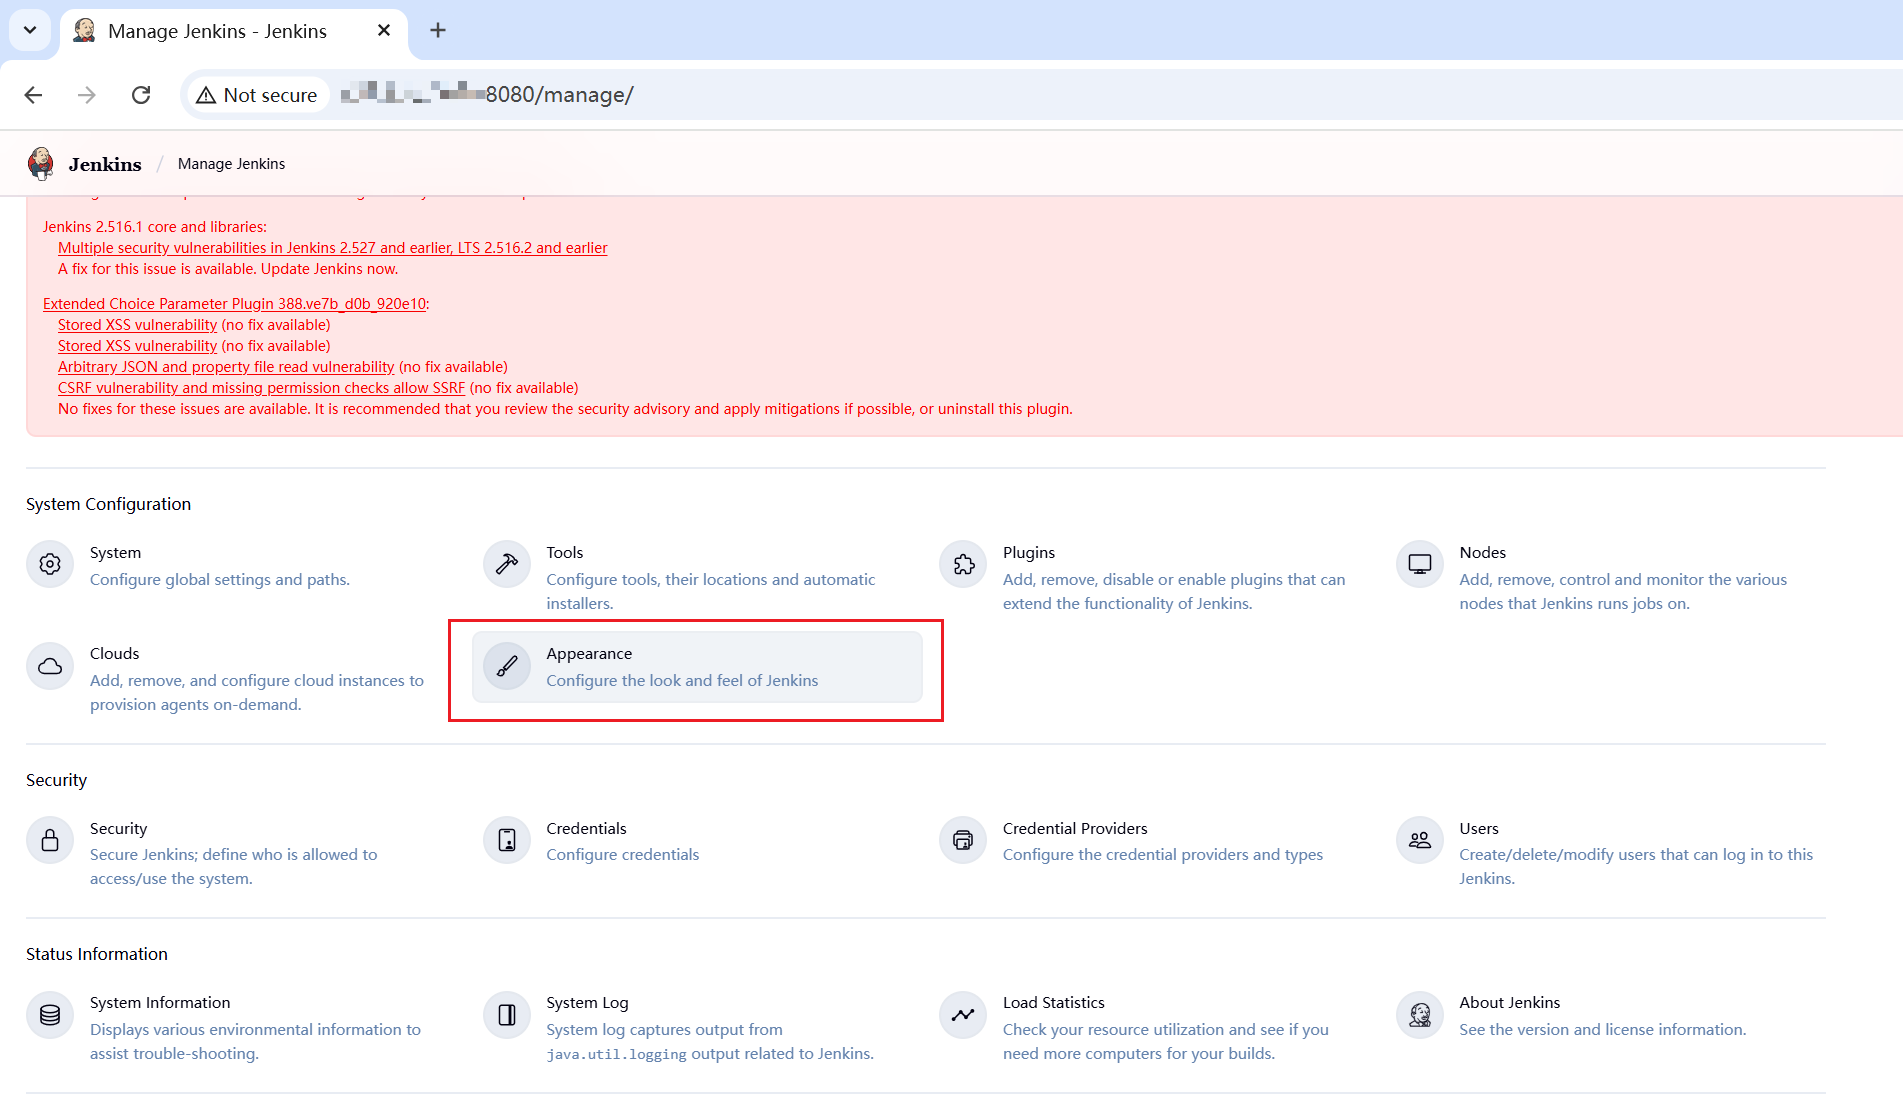Open the Security padlock icon
The width and height of the screenshot is (1903, 1117).
50,840
